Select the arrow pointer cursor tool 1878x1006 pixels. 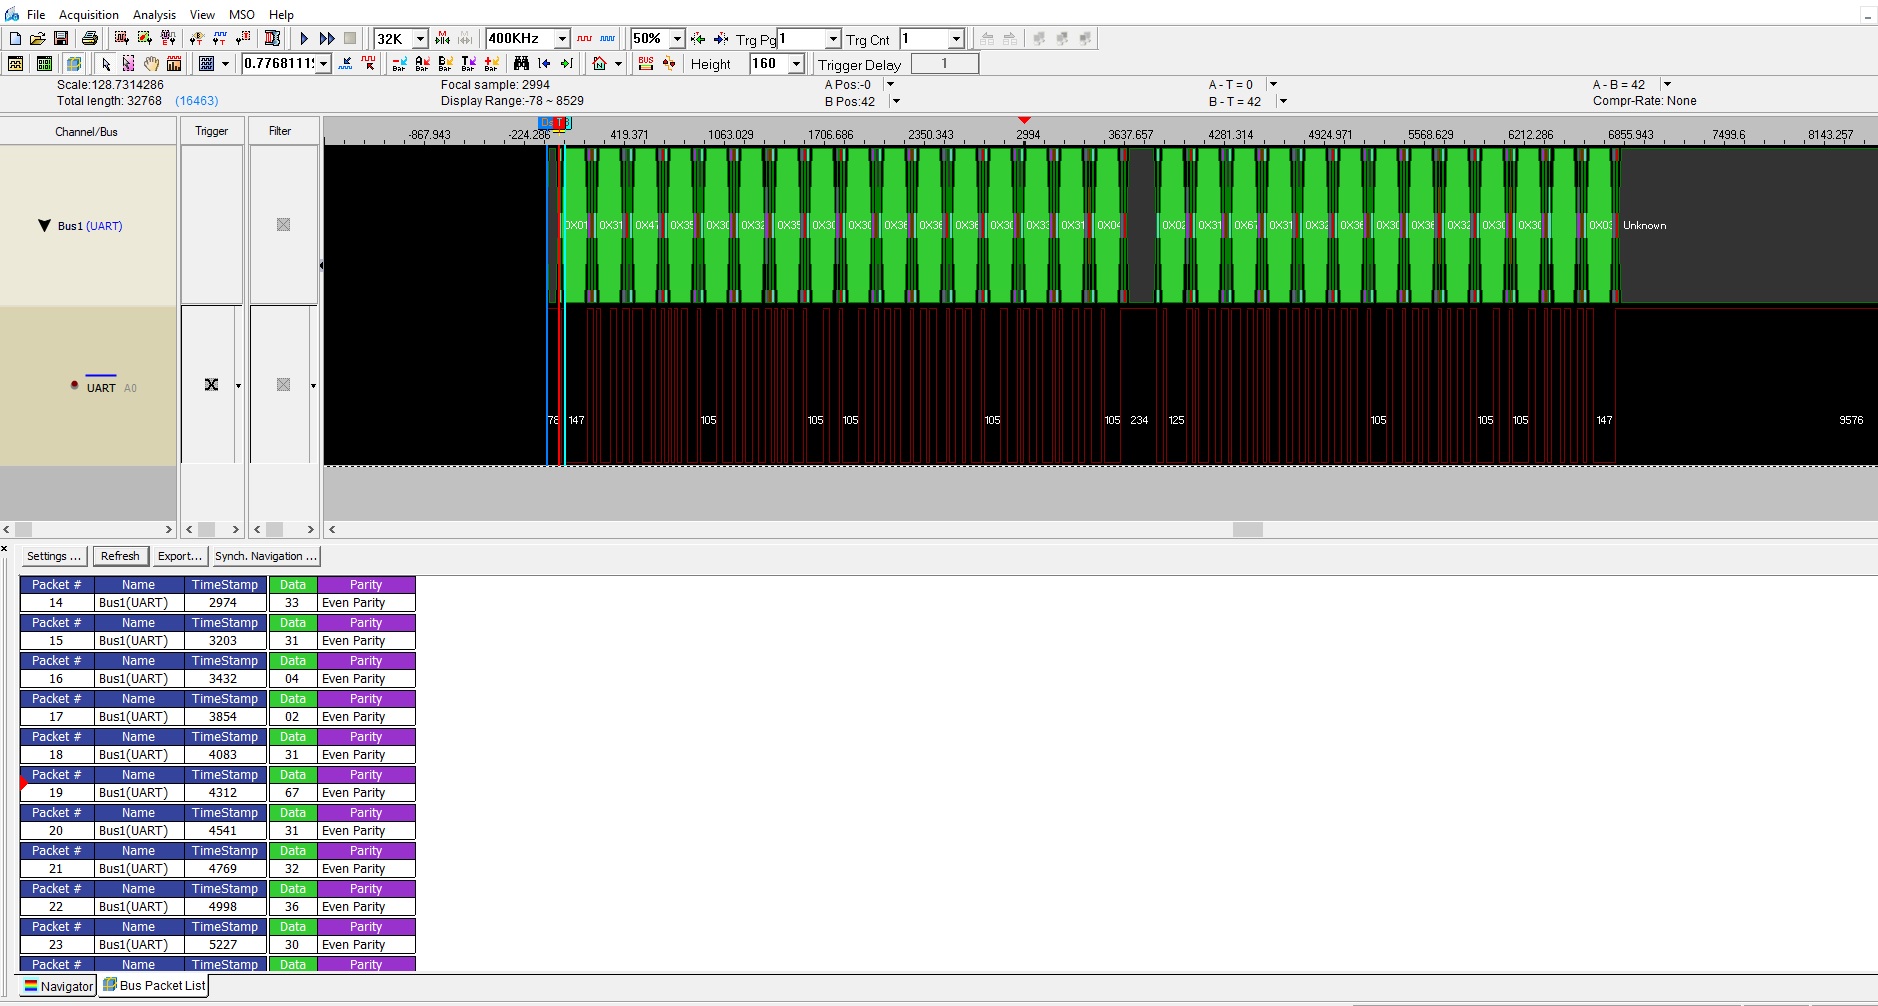(x=106, y=64)
